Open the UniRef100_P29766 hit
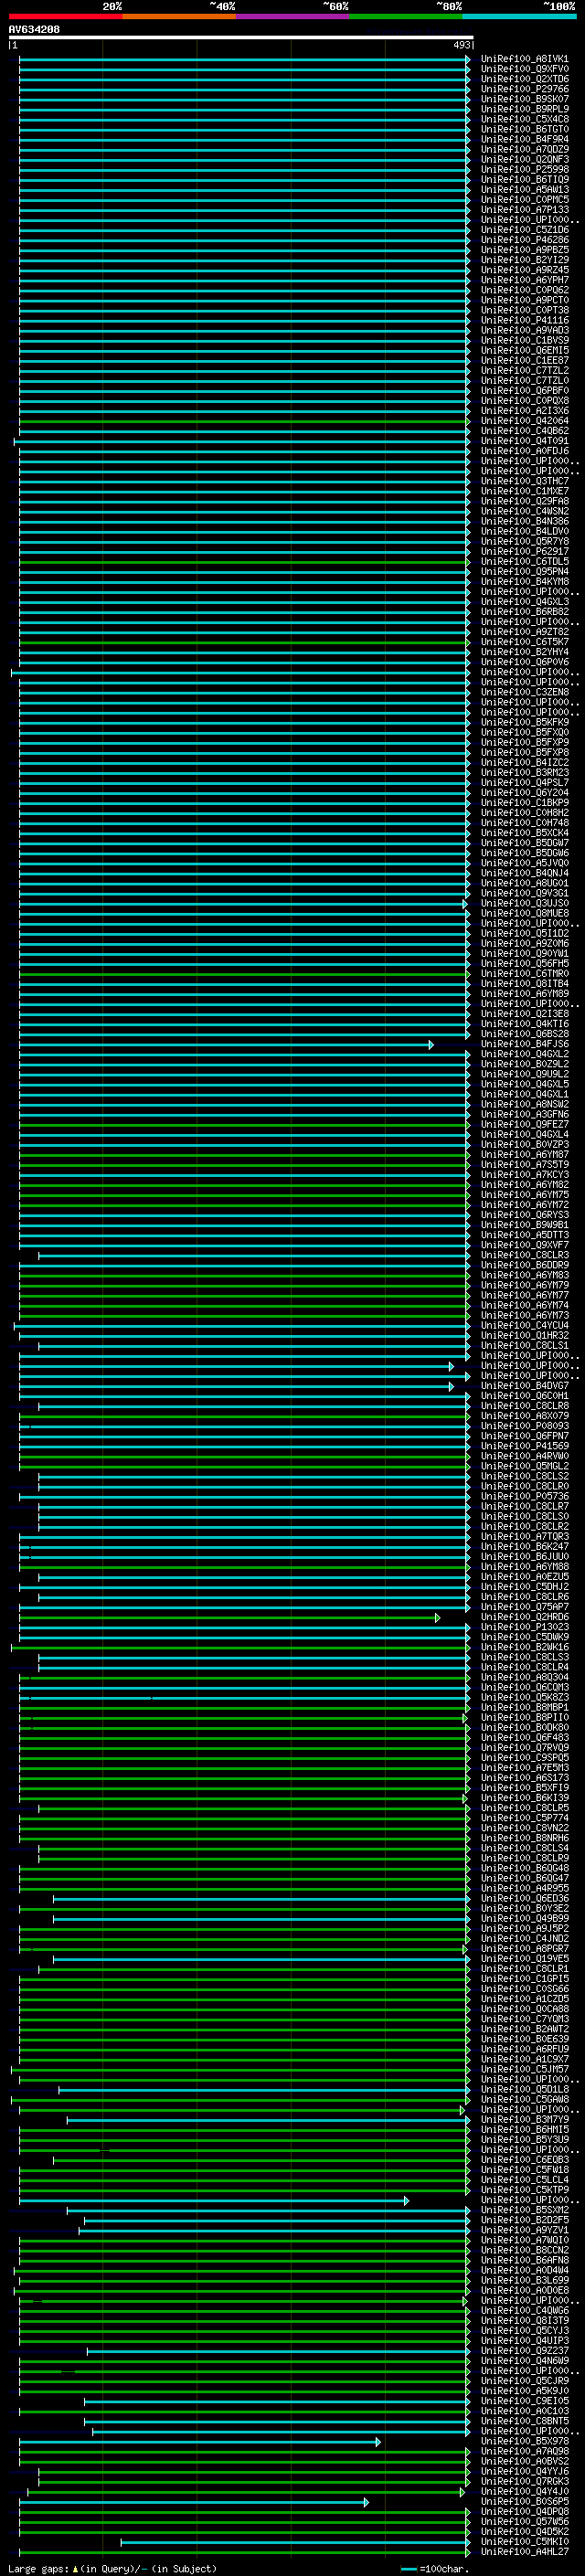This screenshot has width=585, height=2576. (x=524, y=89)
